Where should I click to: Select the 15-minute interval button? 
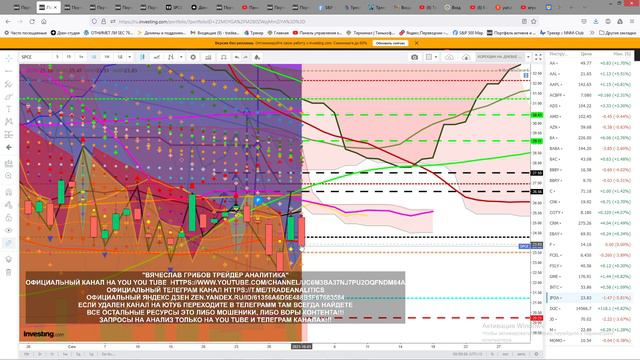click(69, 57)
